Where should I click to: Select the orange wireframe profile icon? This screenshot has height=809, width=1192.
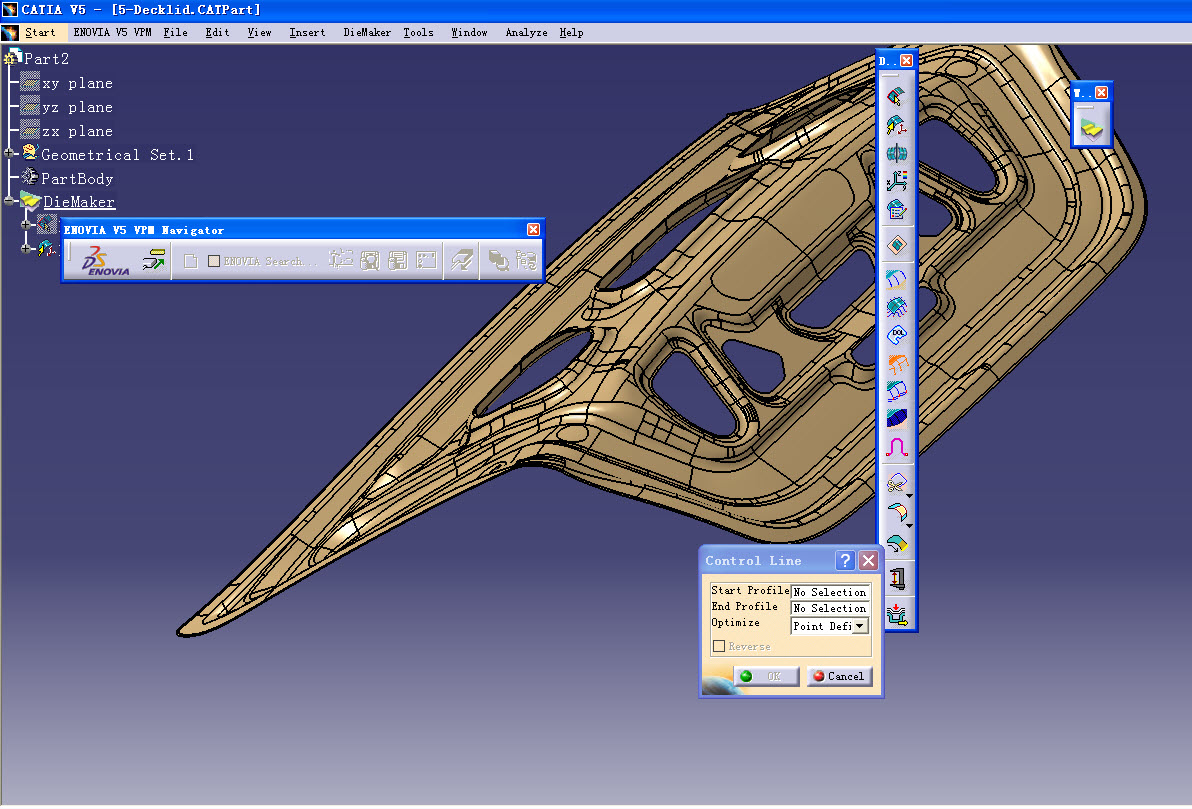[897, 363]
